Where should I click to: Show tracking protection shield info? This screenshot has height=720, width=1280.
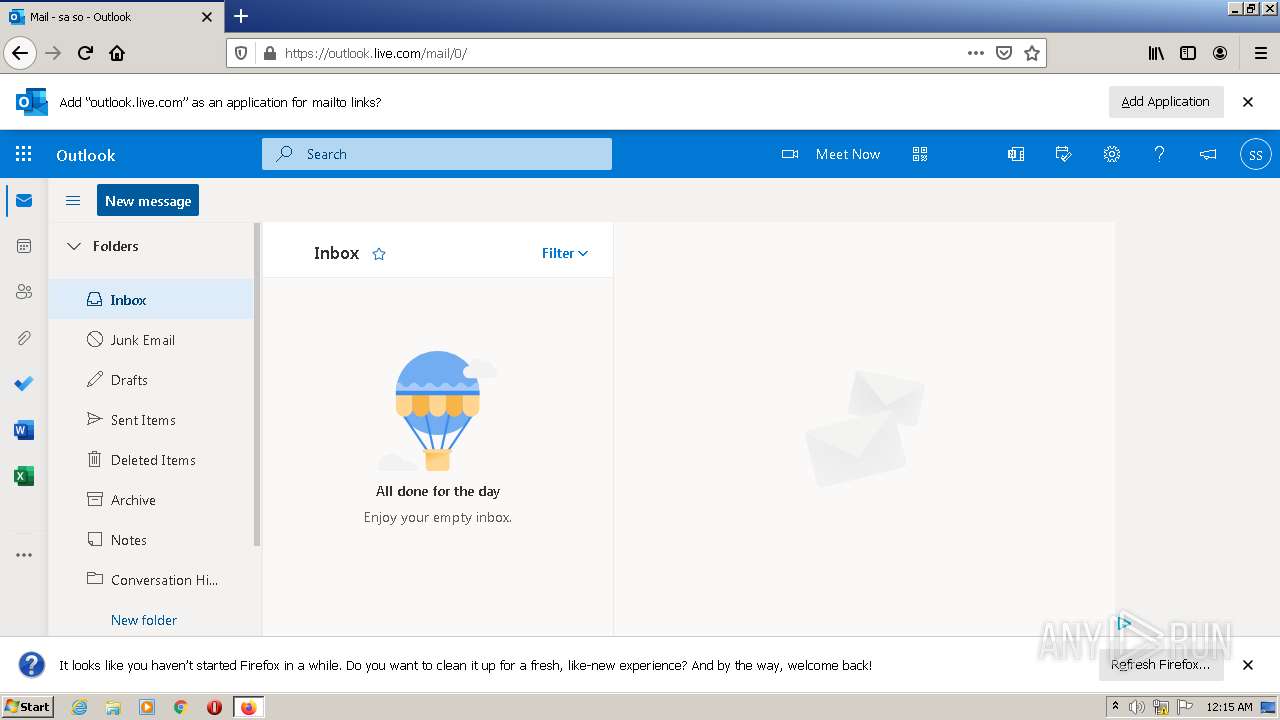241,53
